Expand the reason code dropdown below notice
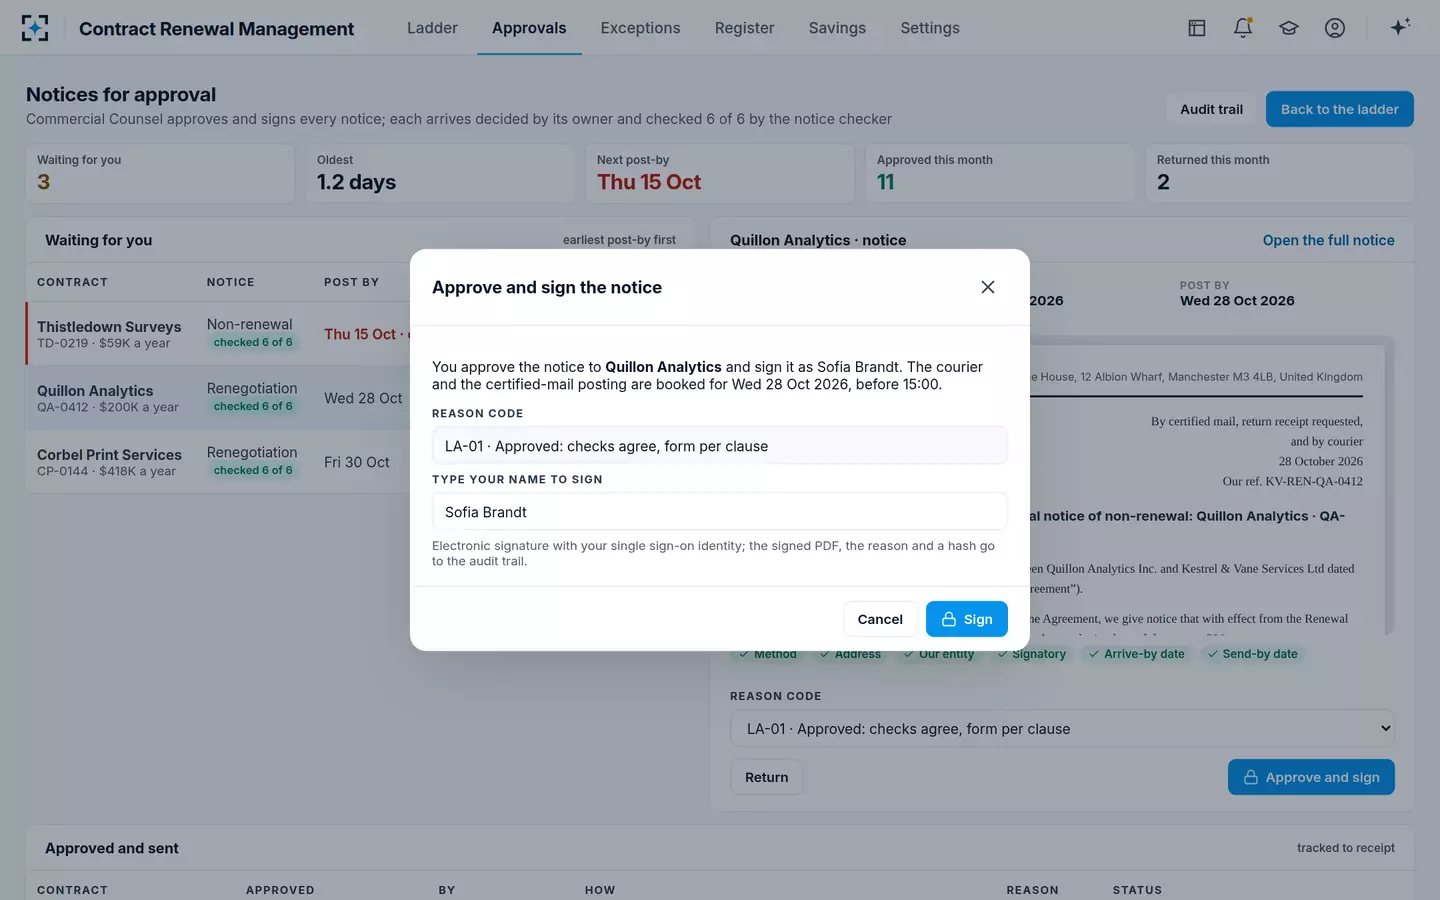Screen dimensions: 1440x900 click(1062, 729)
